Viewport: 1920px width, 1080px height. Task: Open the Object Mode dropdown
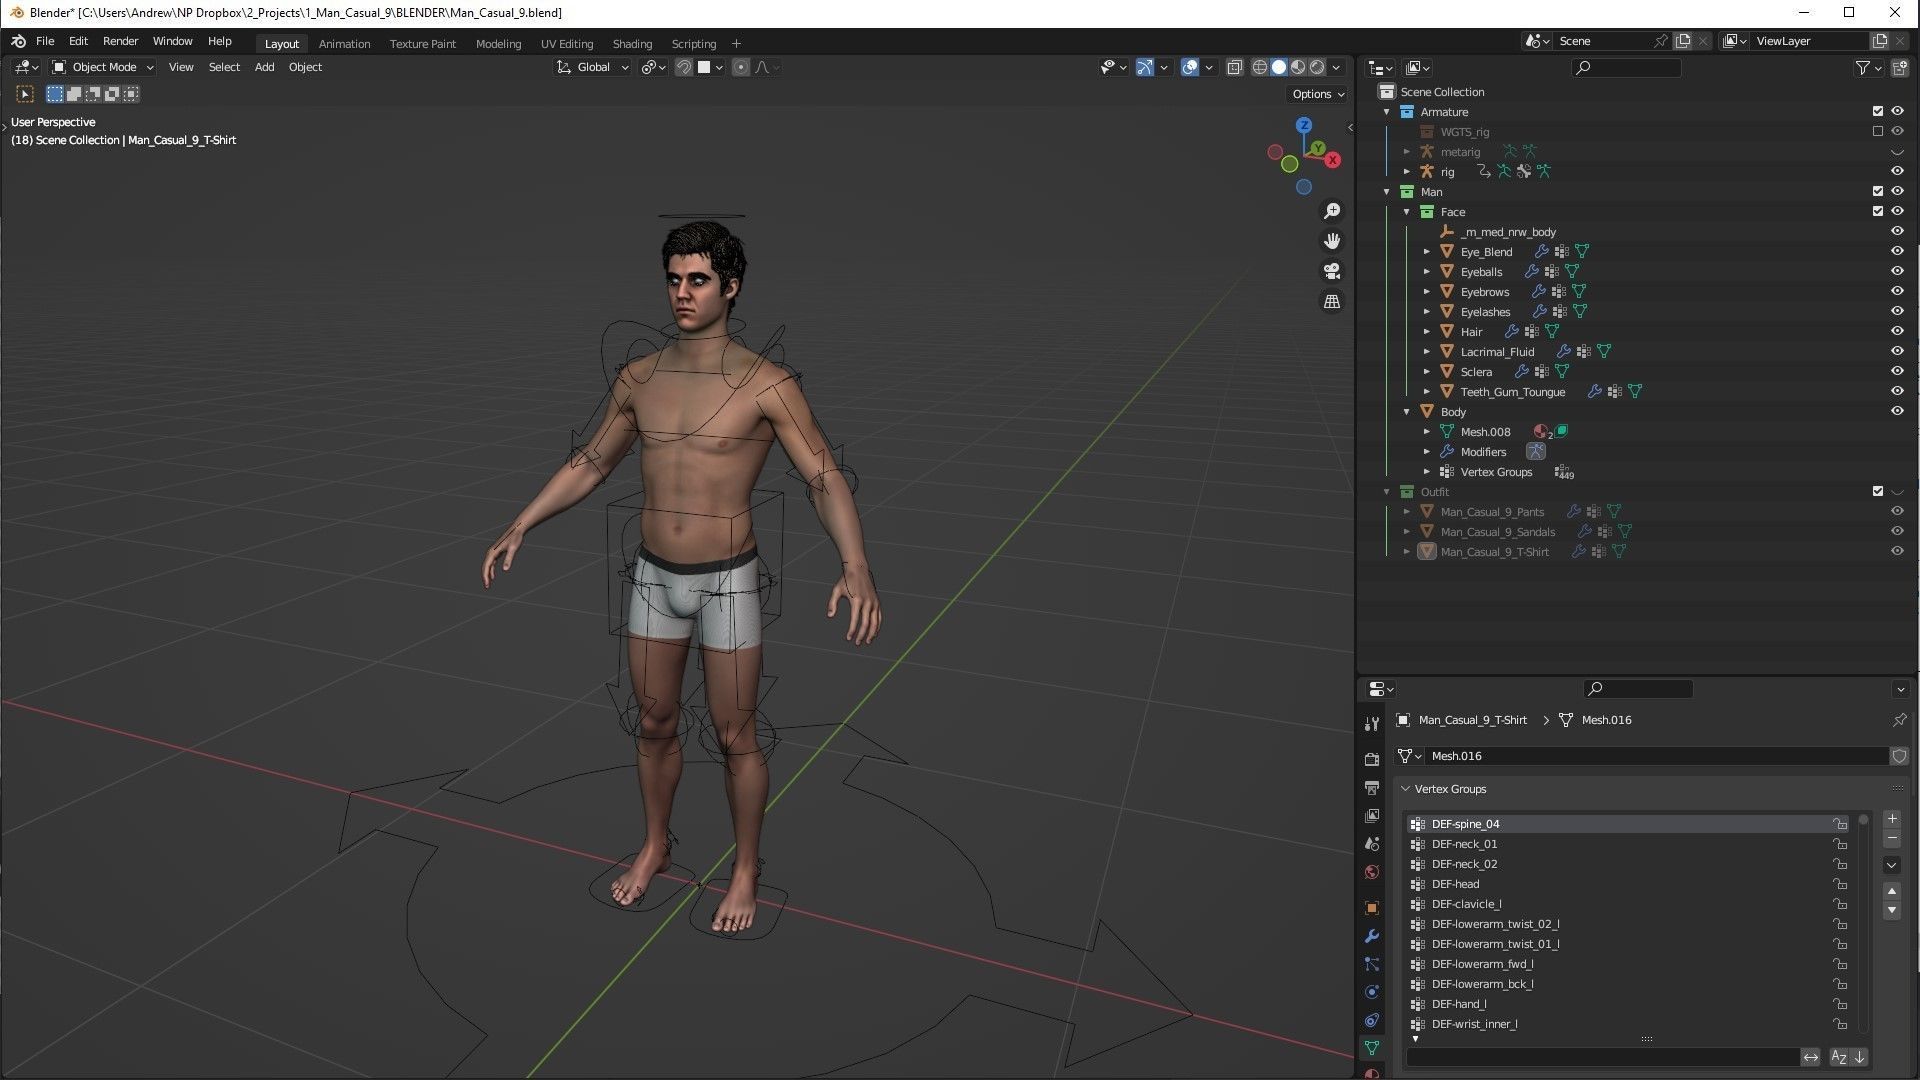pos(103,67)
